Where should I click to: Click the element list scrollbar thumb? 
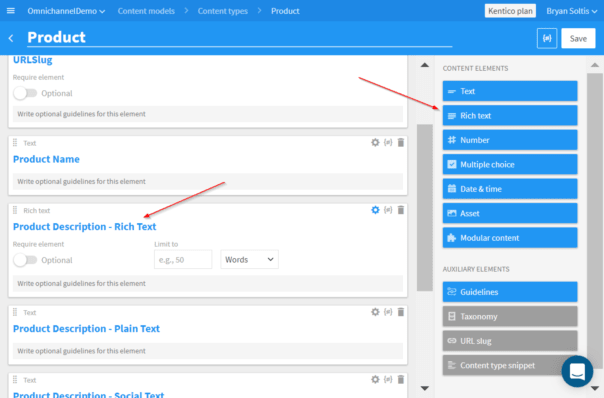[424, 208]
